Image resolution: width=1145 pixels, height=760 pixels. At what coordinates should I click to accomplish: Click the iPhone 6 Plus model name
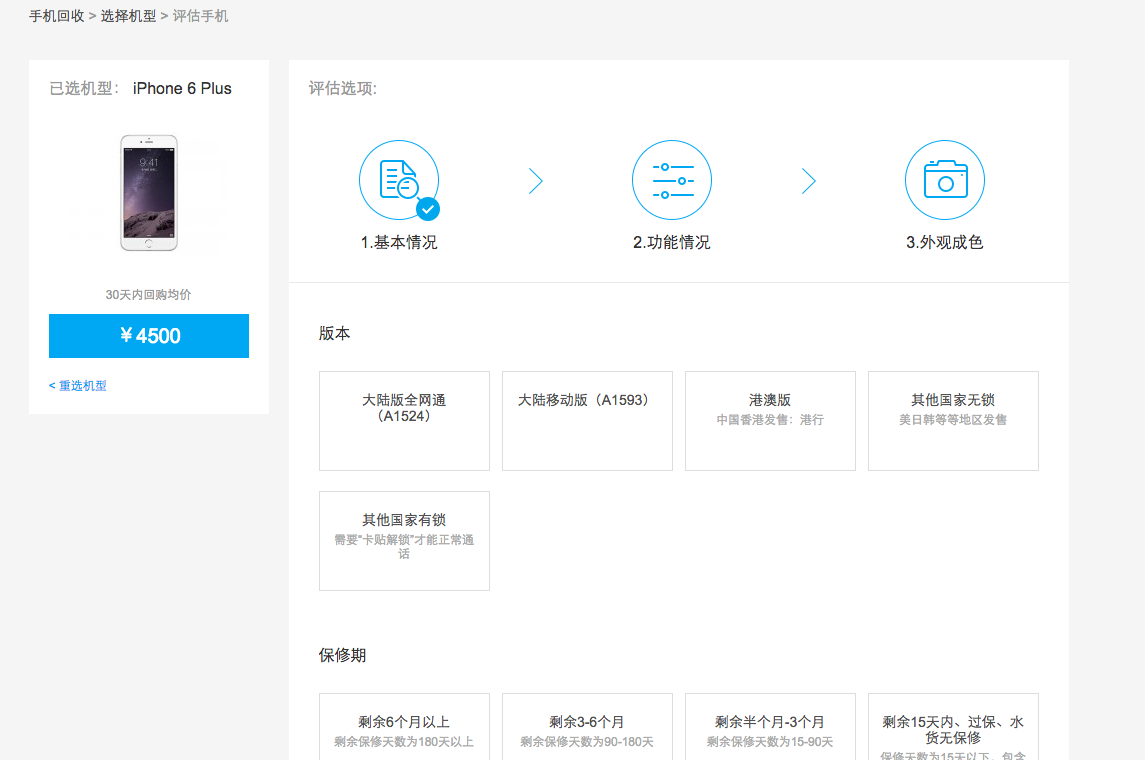182,88
